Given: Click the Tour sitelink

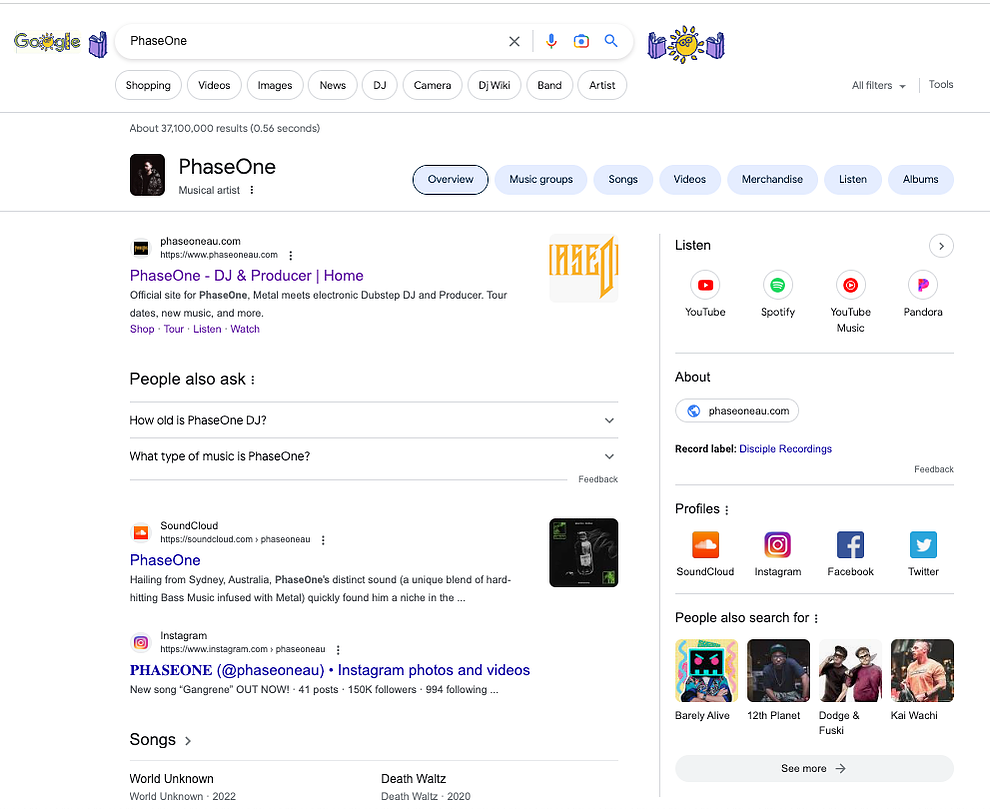Looking at the screenshot, I should coord(174,330).
